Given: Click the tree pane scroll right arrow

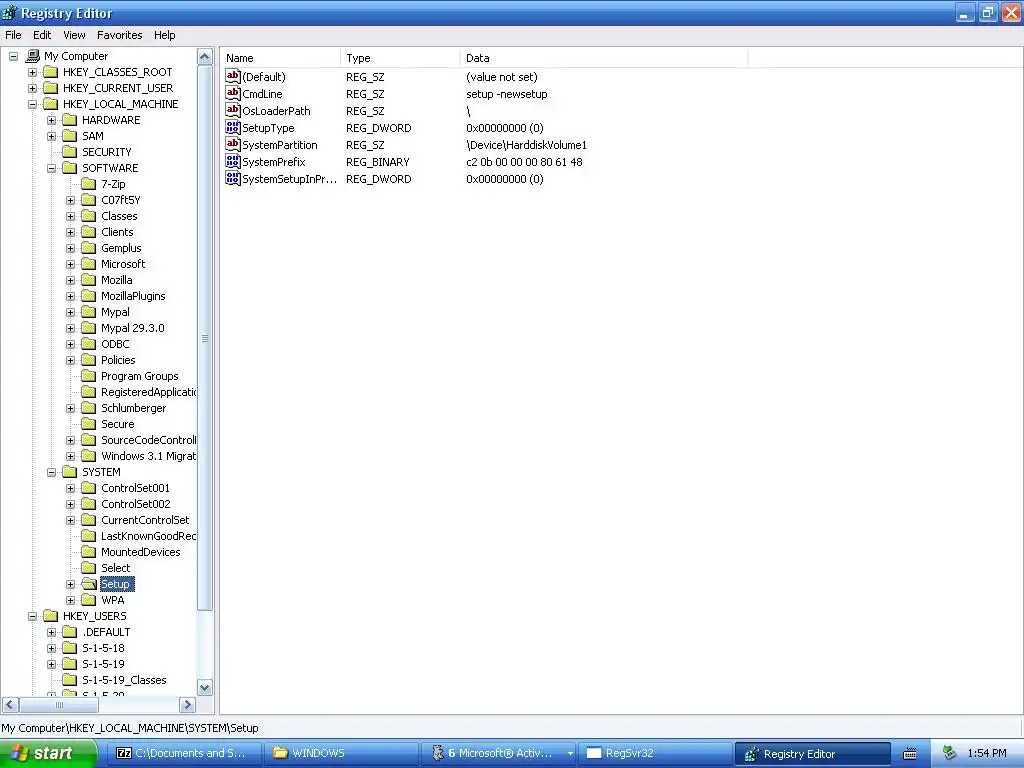Looking at the screenshot, I should point(187,705).
